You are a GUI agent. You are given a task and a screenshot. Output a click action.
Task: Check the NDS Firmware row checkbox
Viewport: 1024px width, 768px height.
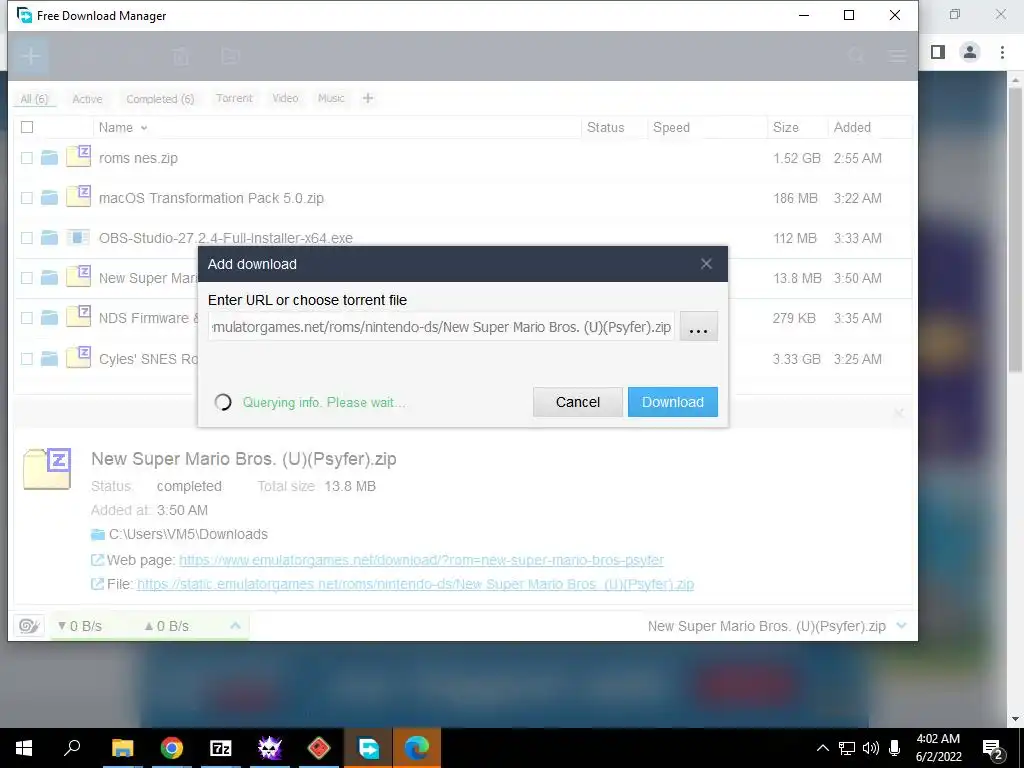coord(27,318)
